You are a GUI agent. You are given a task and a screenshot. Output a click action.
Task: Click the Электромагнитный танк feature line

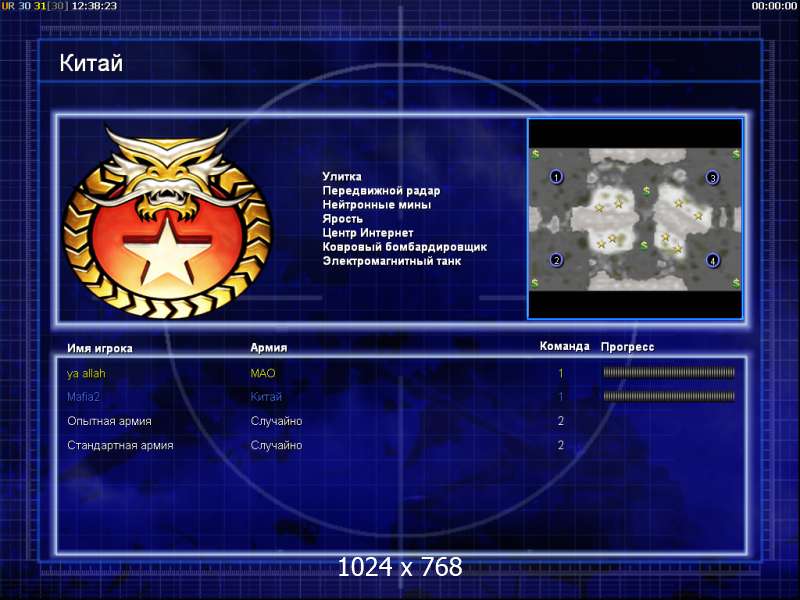(391, 261)
